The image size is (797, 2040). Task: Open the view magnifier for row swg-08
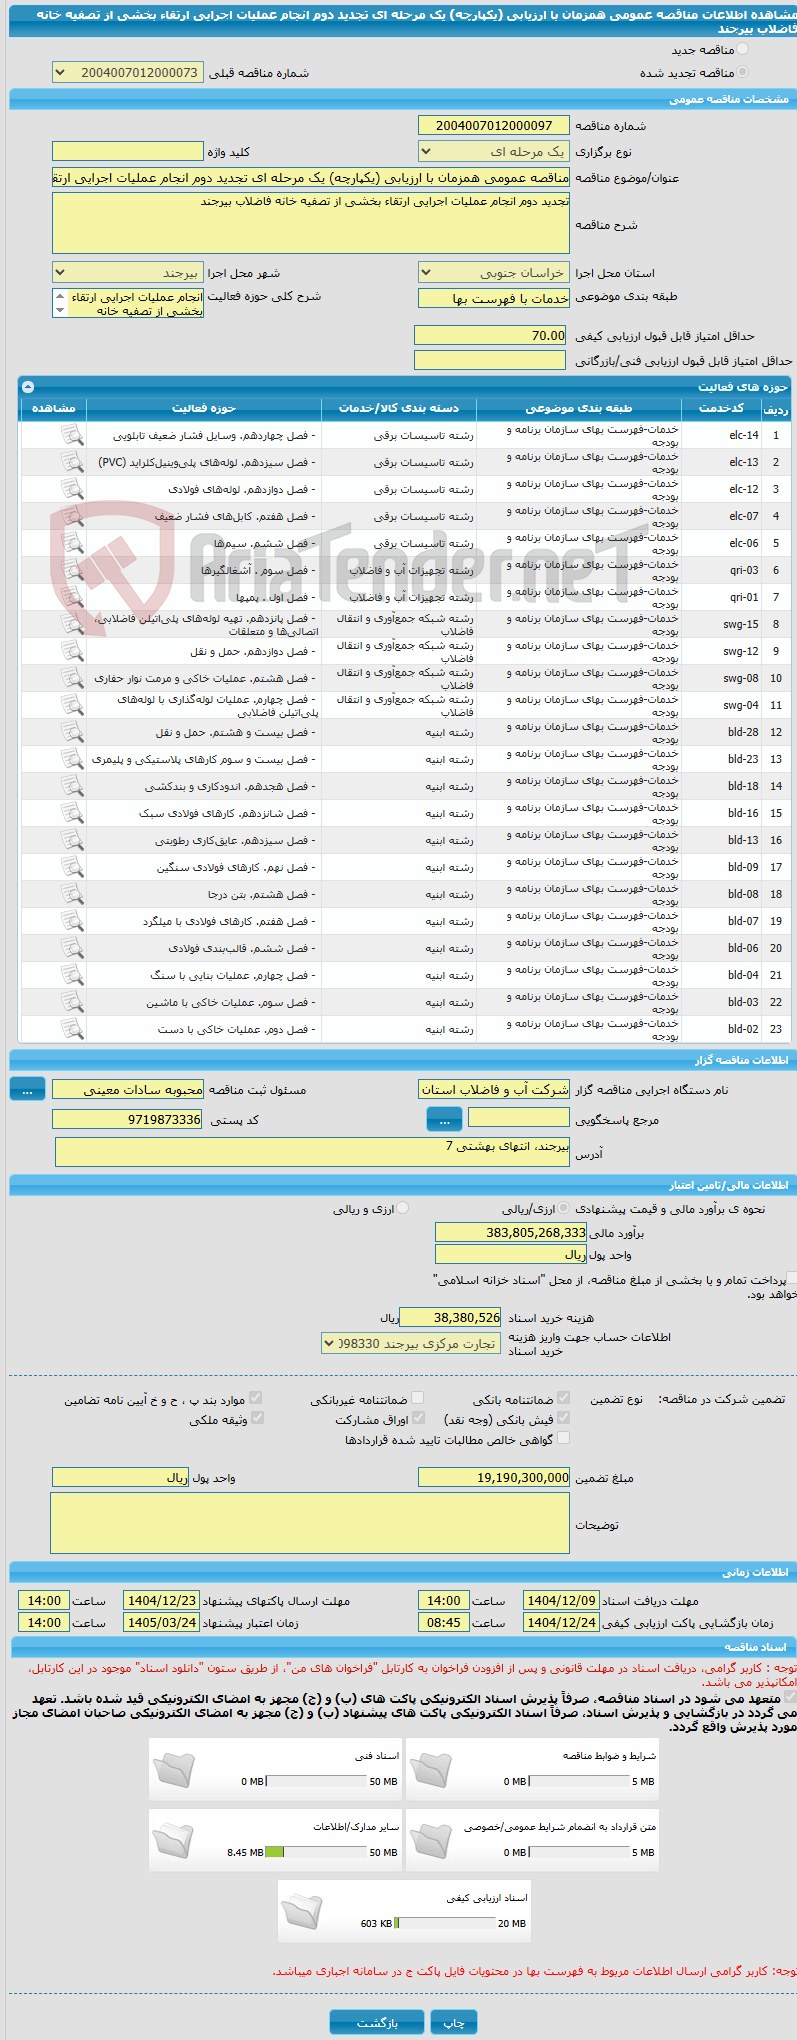pos(71,678)
